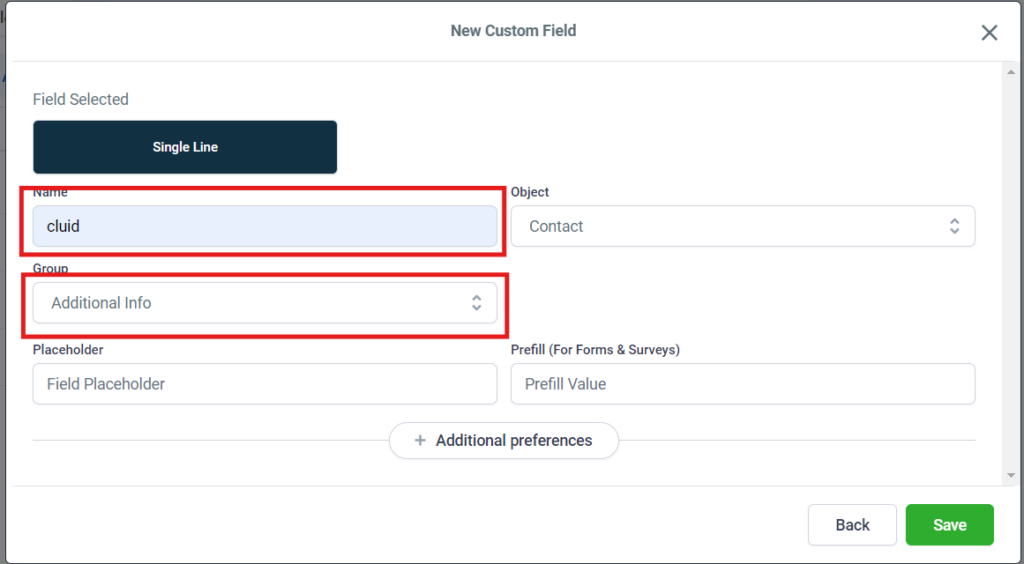Click the plus icon beside Additional preferences
Viewport: 1024px width, 564px height.
point(420,441)
